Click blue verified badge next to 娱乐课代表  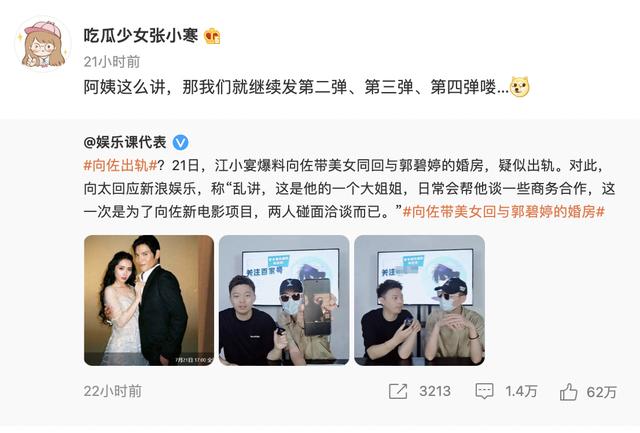(180, 142)
